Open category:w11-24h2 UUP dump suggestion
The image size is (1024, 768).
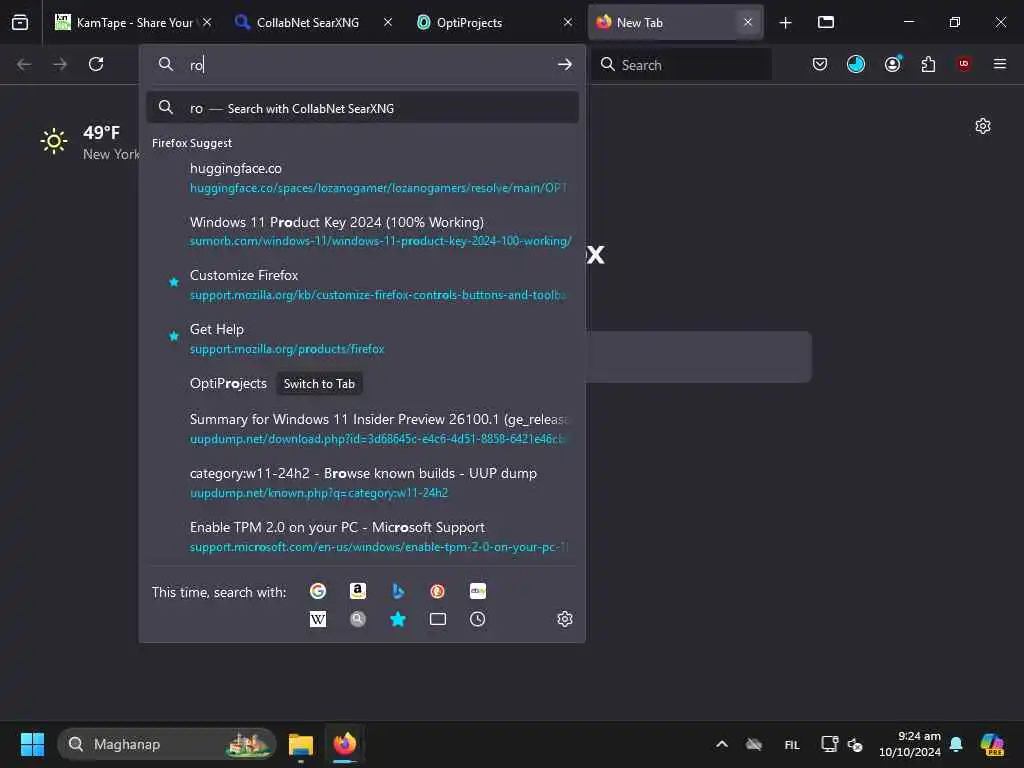tap(362, 483)
